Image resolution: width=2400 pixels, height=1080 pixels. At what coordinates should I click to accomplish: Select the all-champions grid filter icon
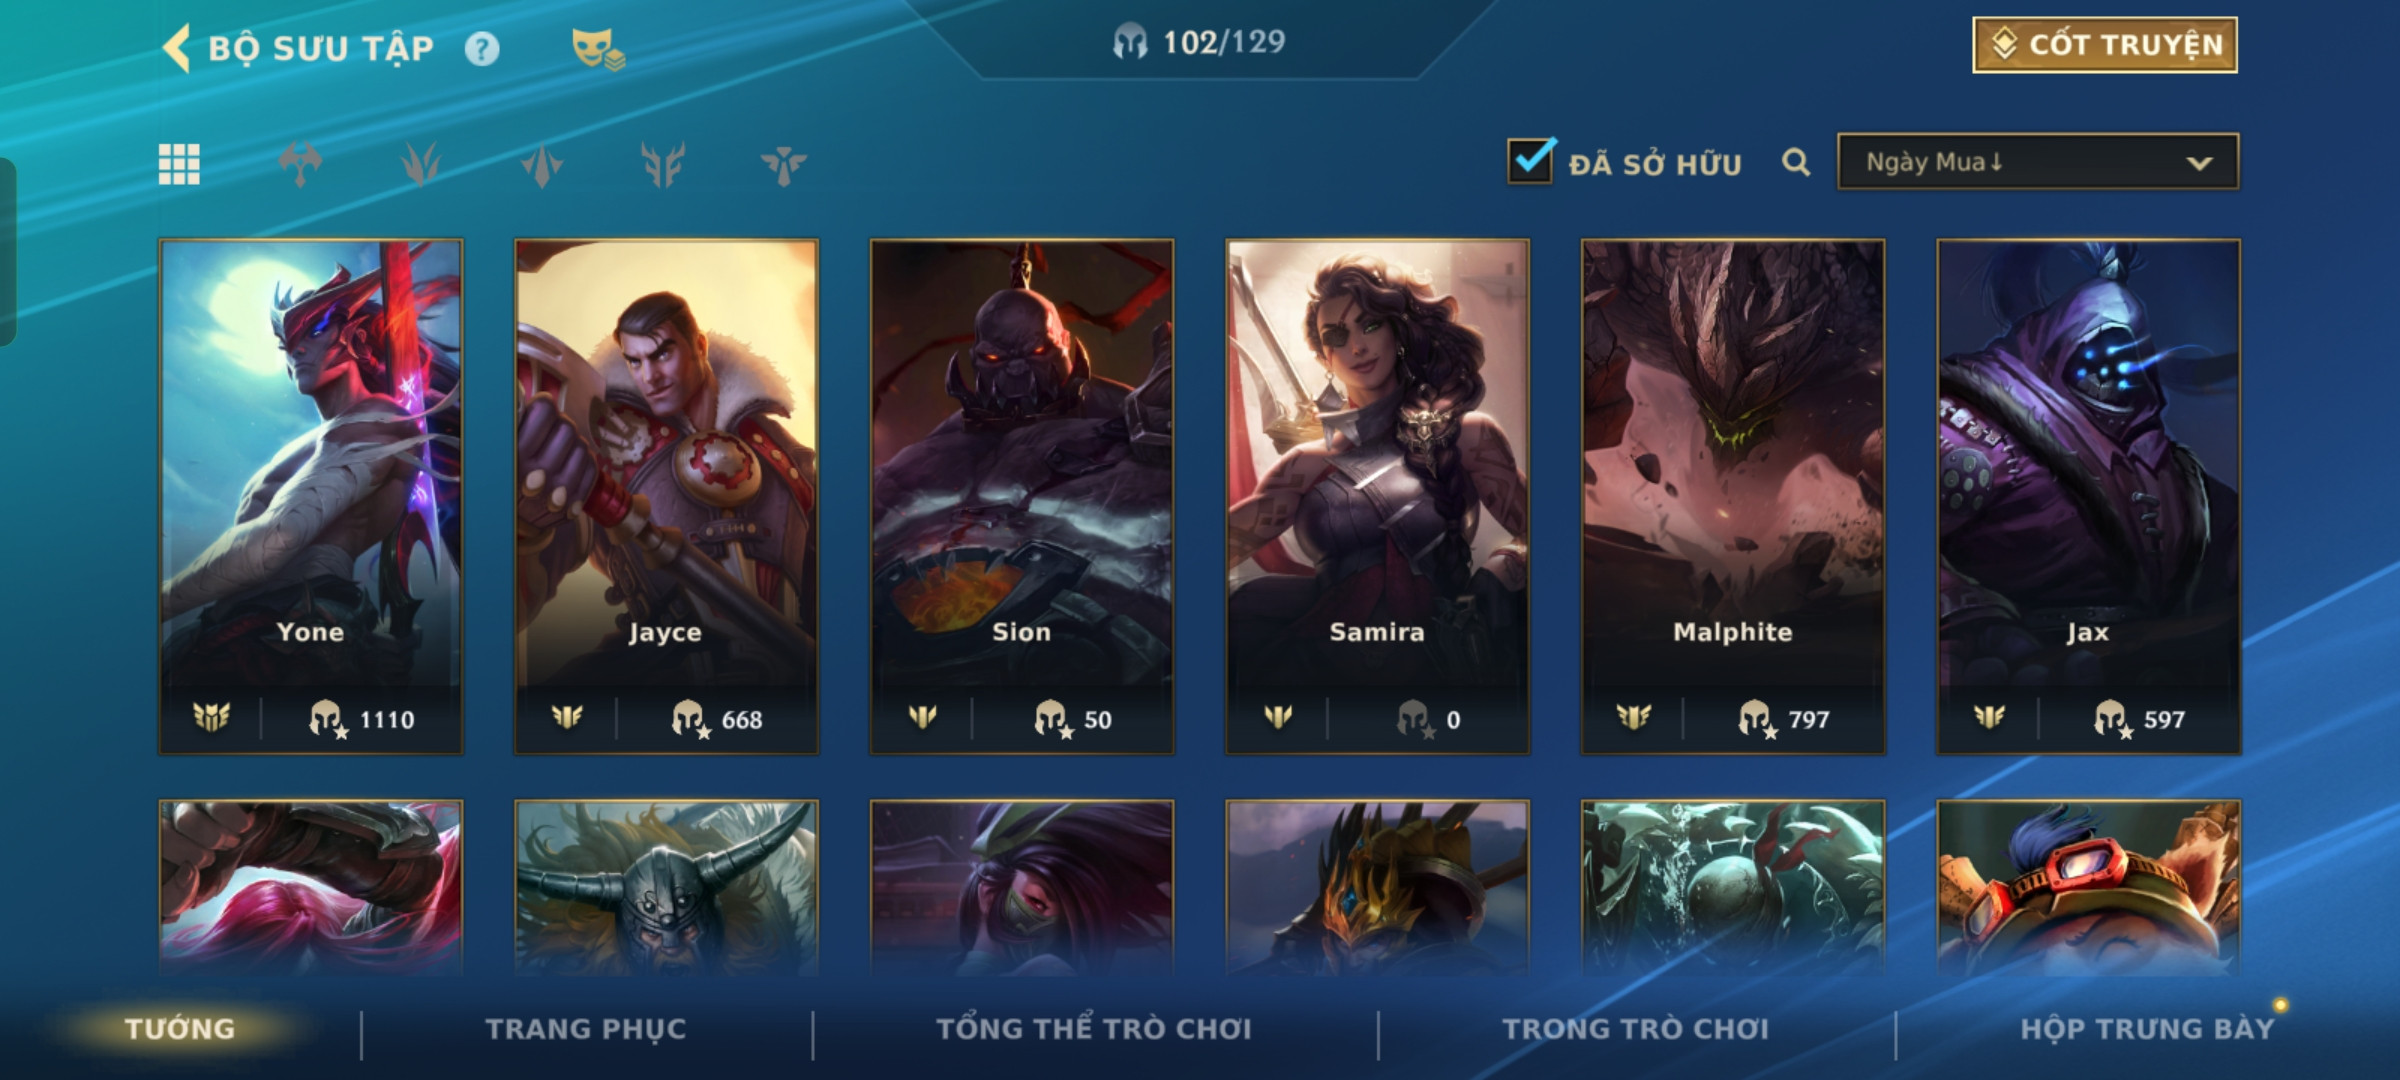pos(179,164)
